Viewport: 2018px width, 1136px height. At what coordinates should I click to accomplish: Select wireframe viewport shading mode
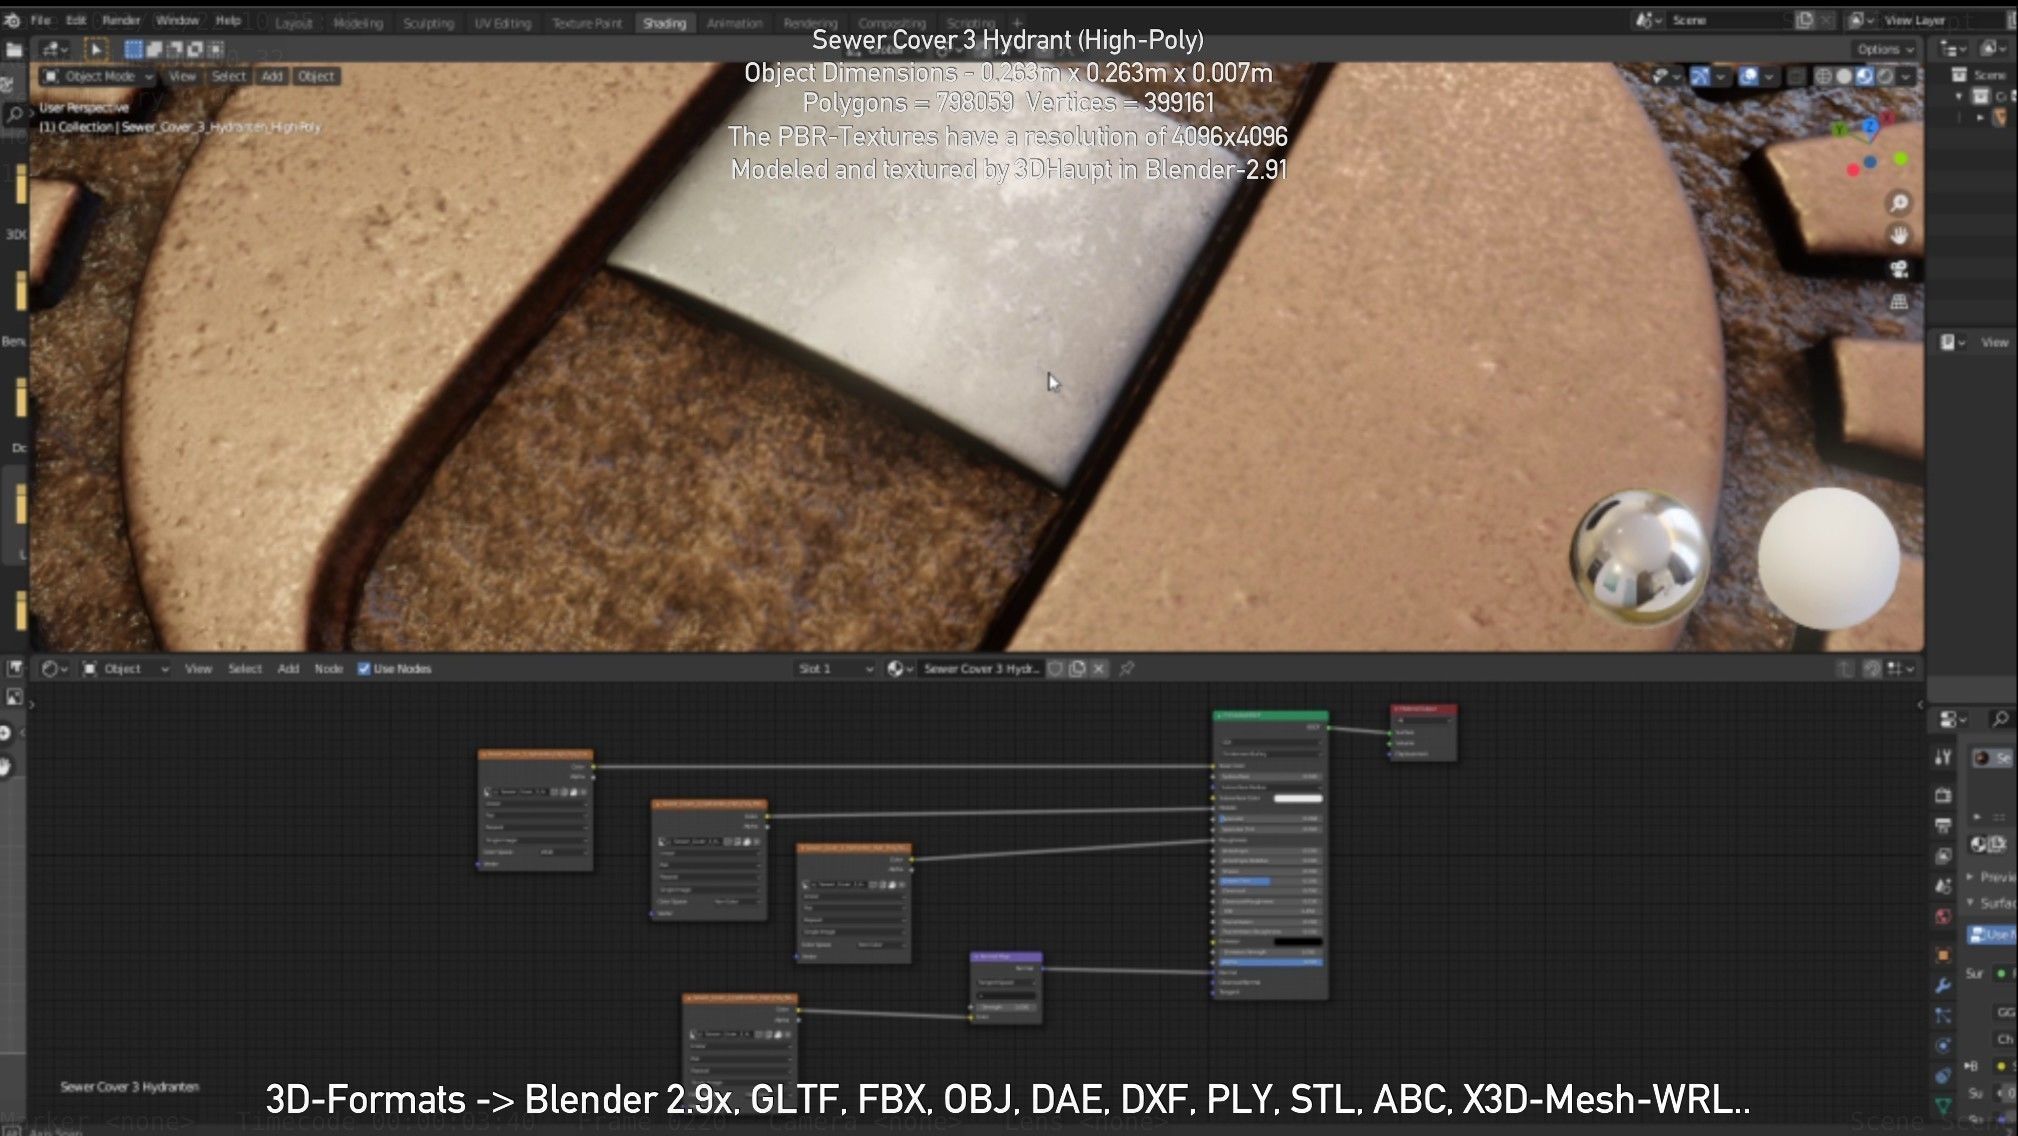click(1823, 76)
